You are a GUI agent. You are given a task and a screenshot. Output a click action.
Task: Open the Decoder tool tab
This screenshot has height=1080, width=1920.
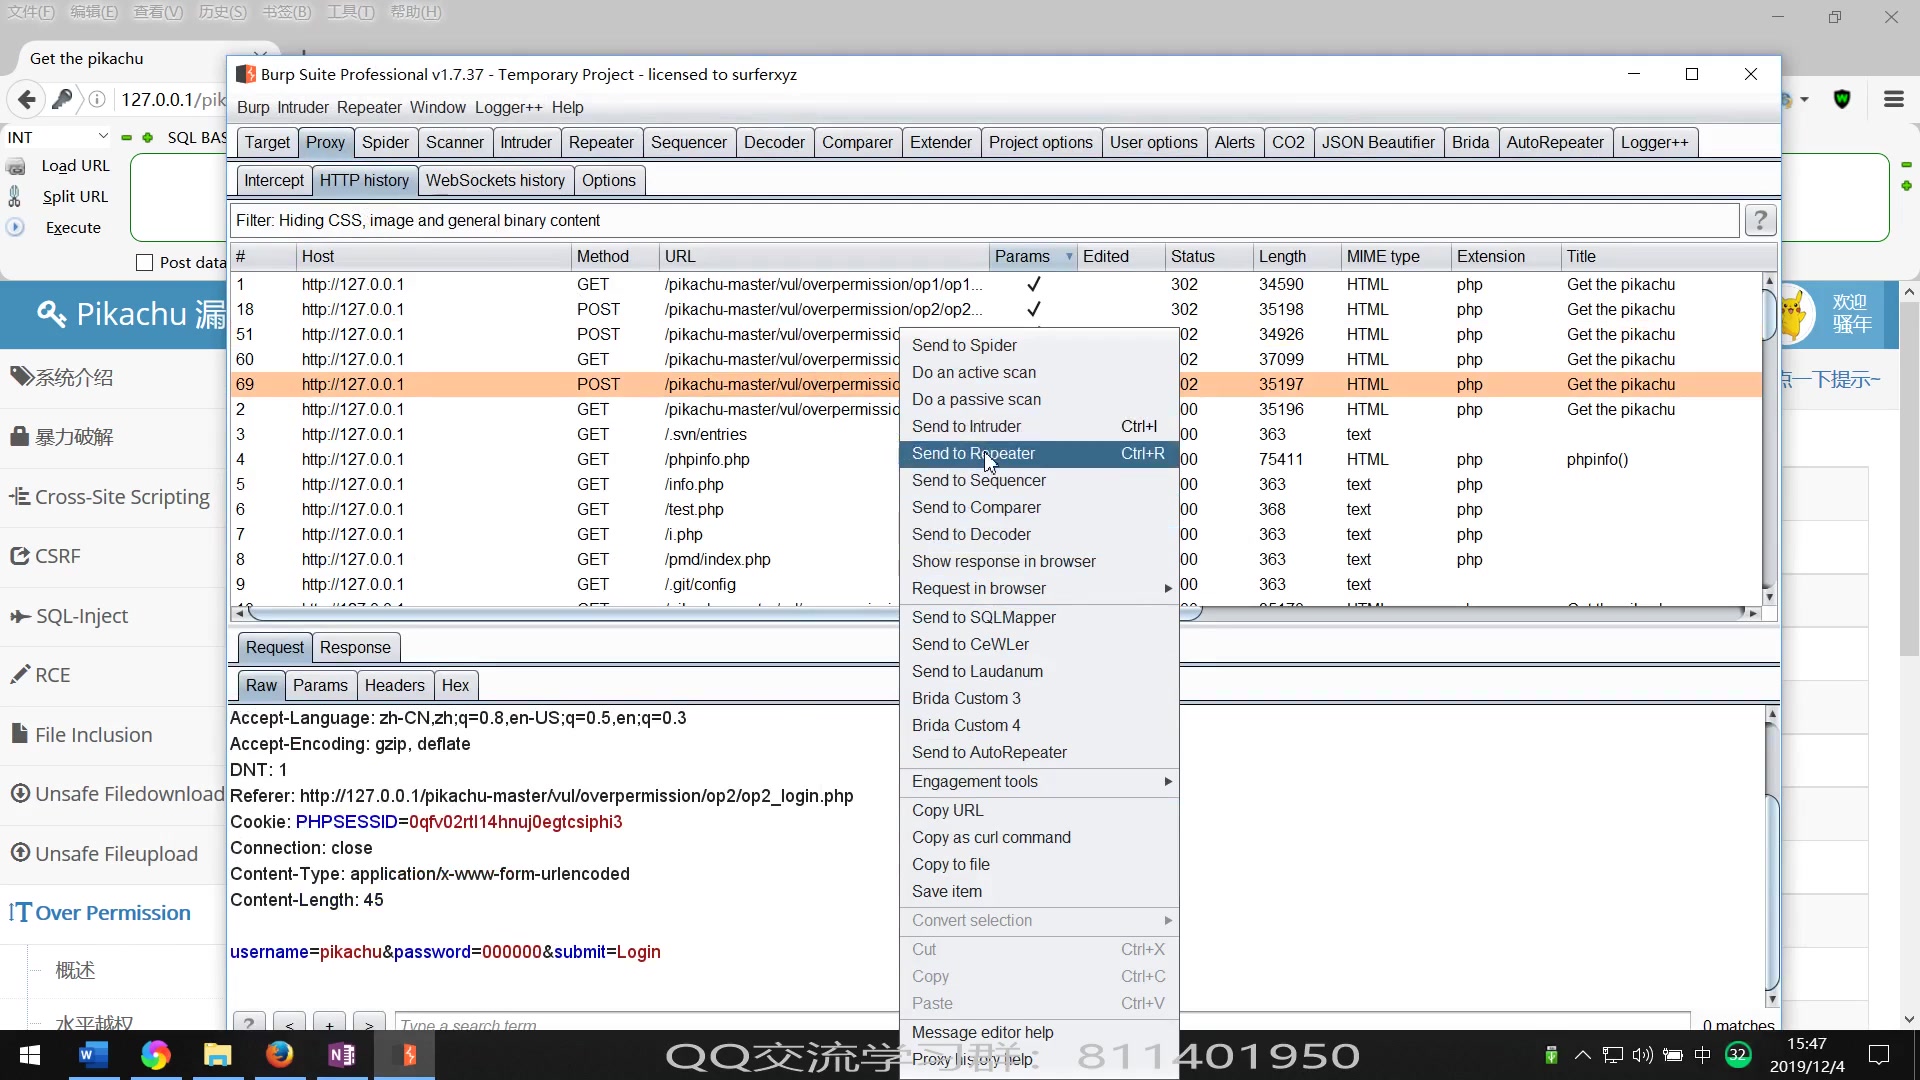point(774,142)
